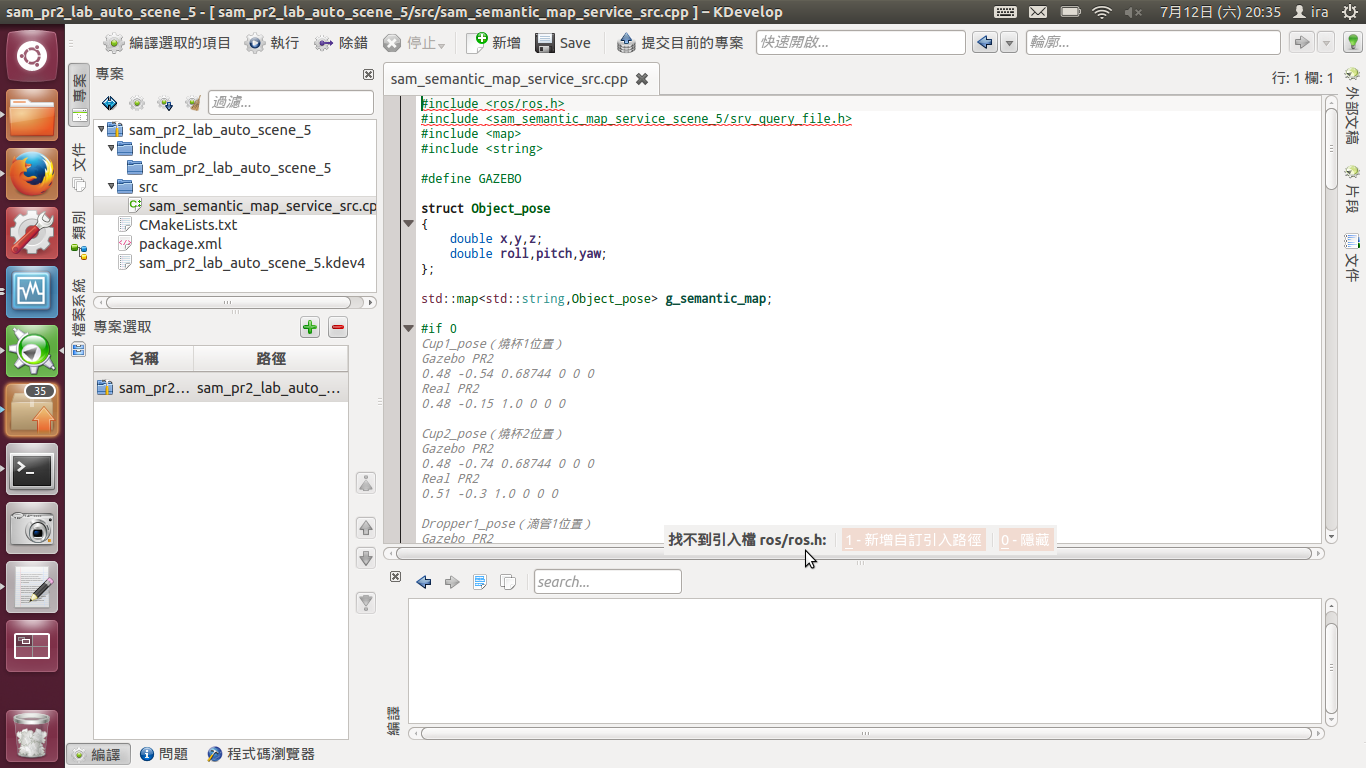Collapse the src folder

coord(111,187)
